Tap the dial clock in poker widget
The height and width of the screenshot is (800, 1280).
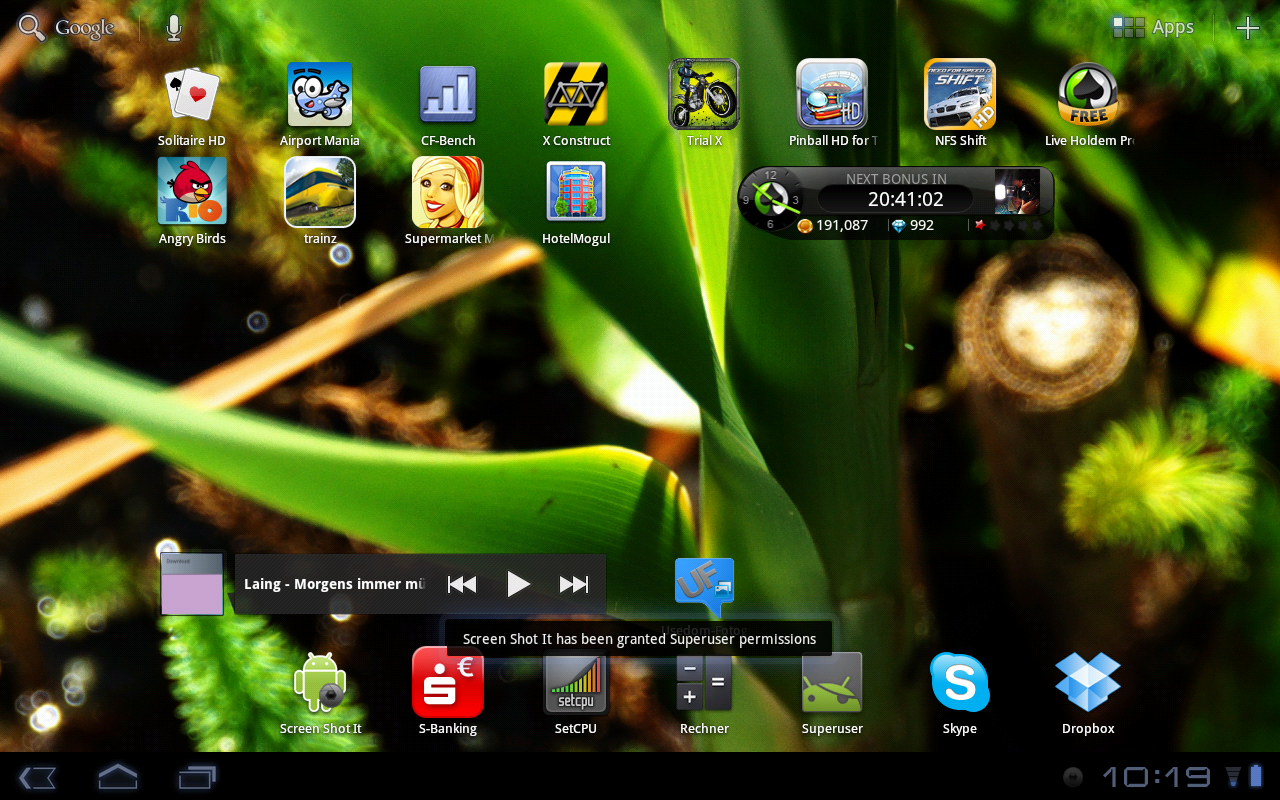[770, 199]
